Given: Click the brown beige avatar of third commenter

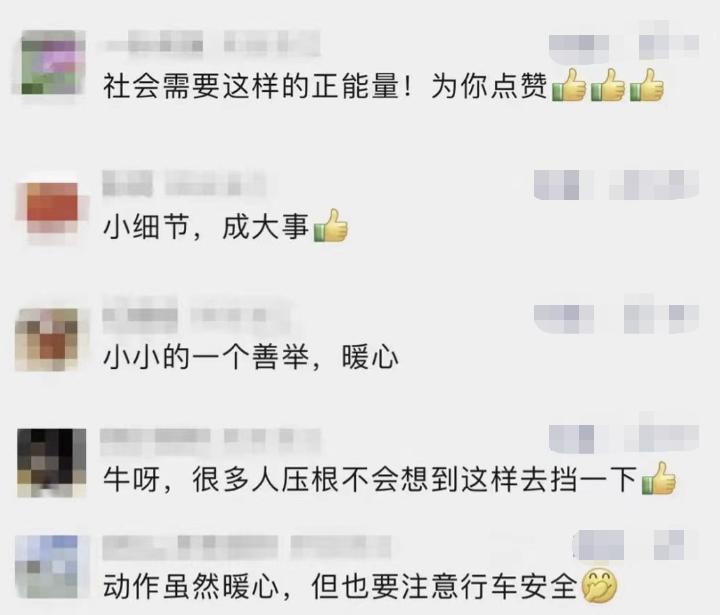Looking at the screenshot, I should coord(46,339).
